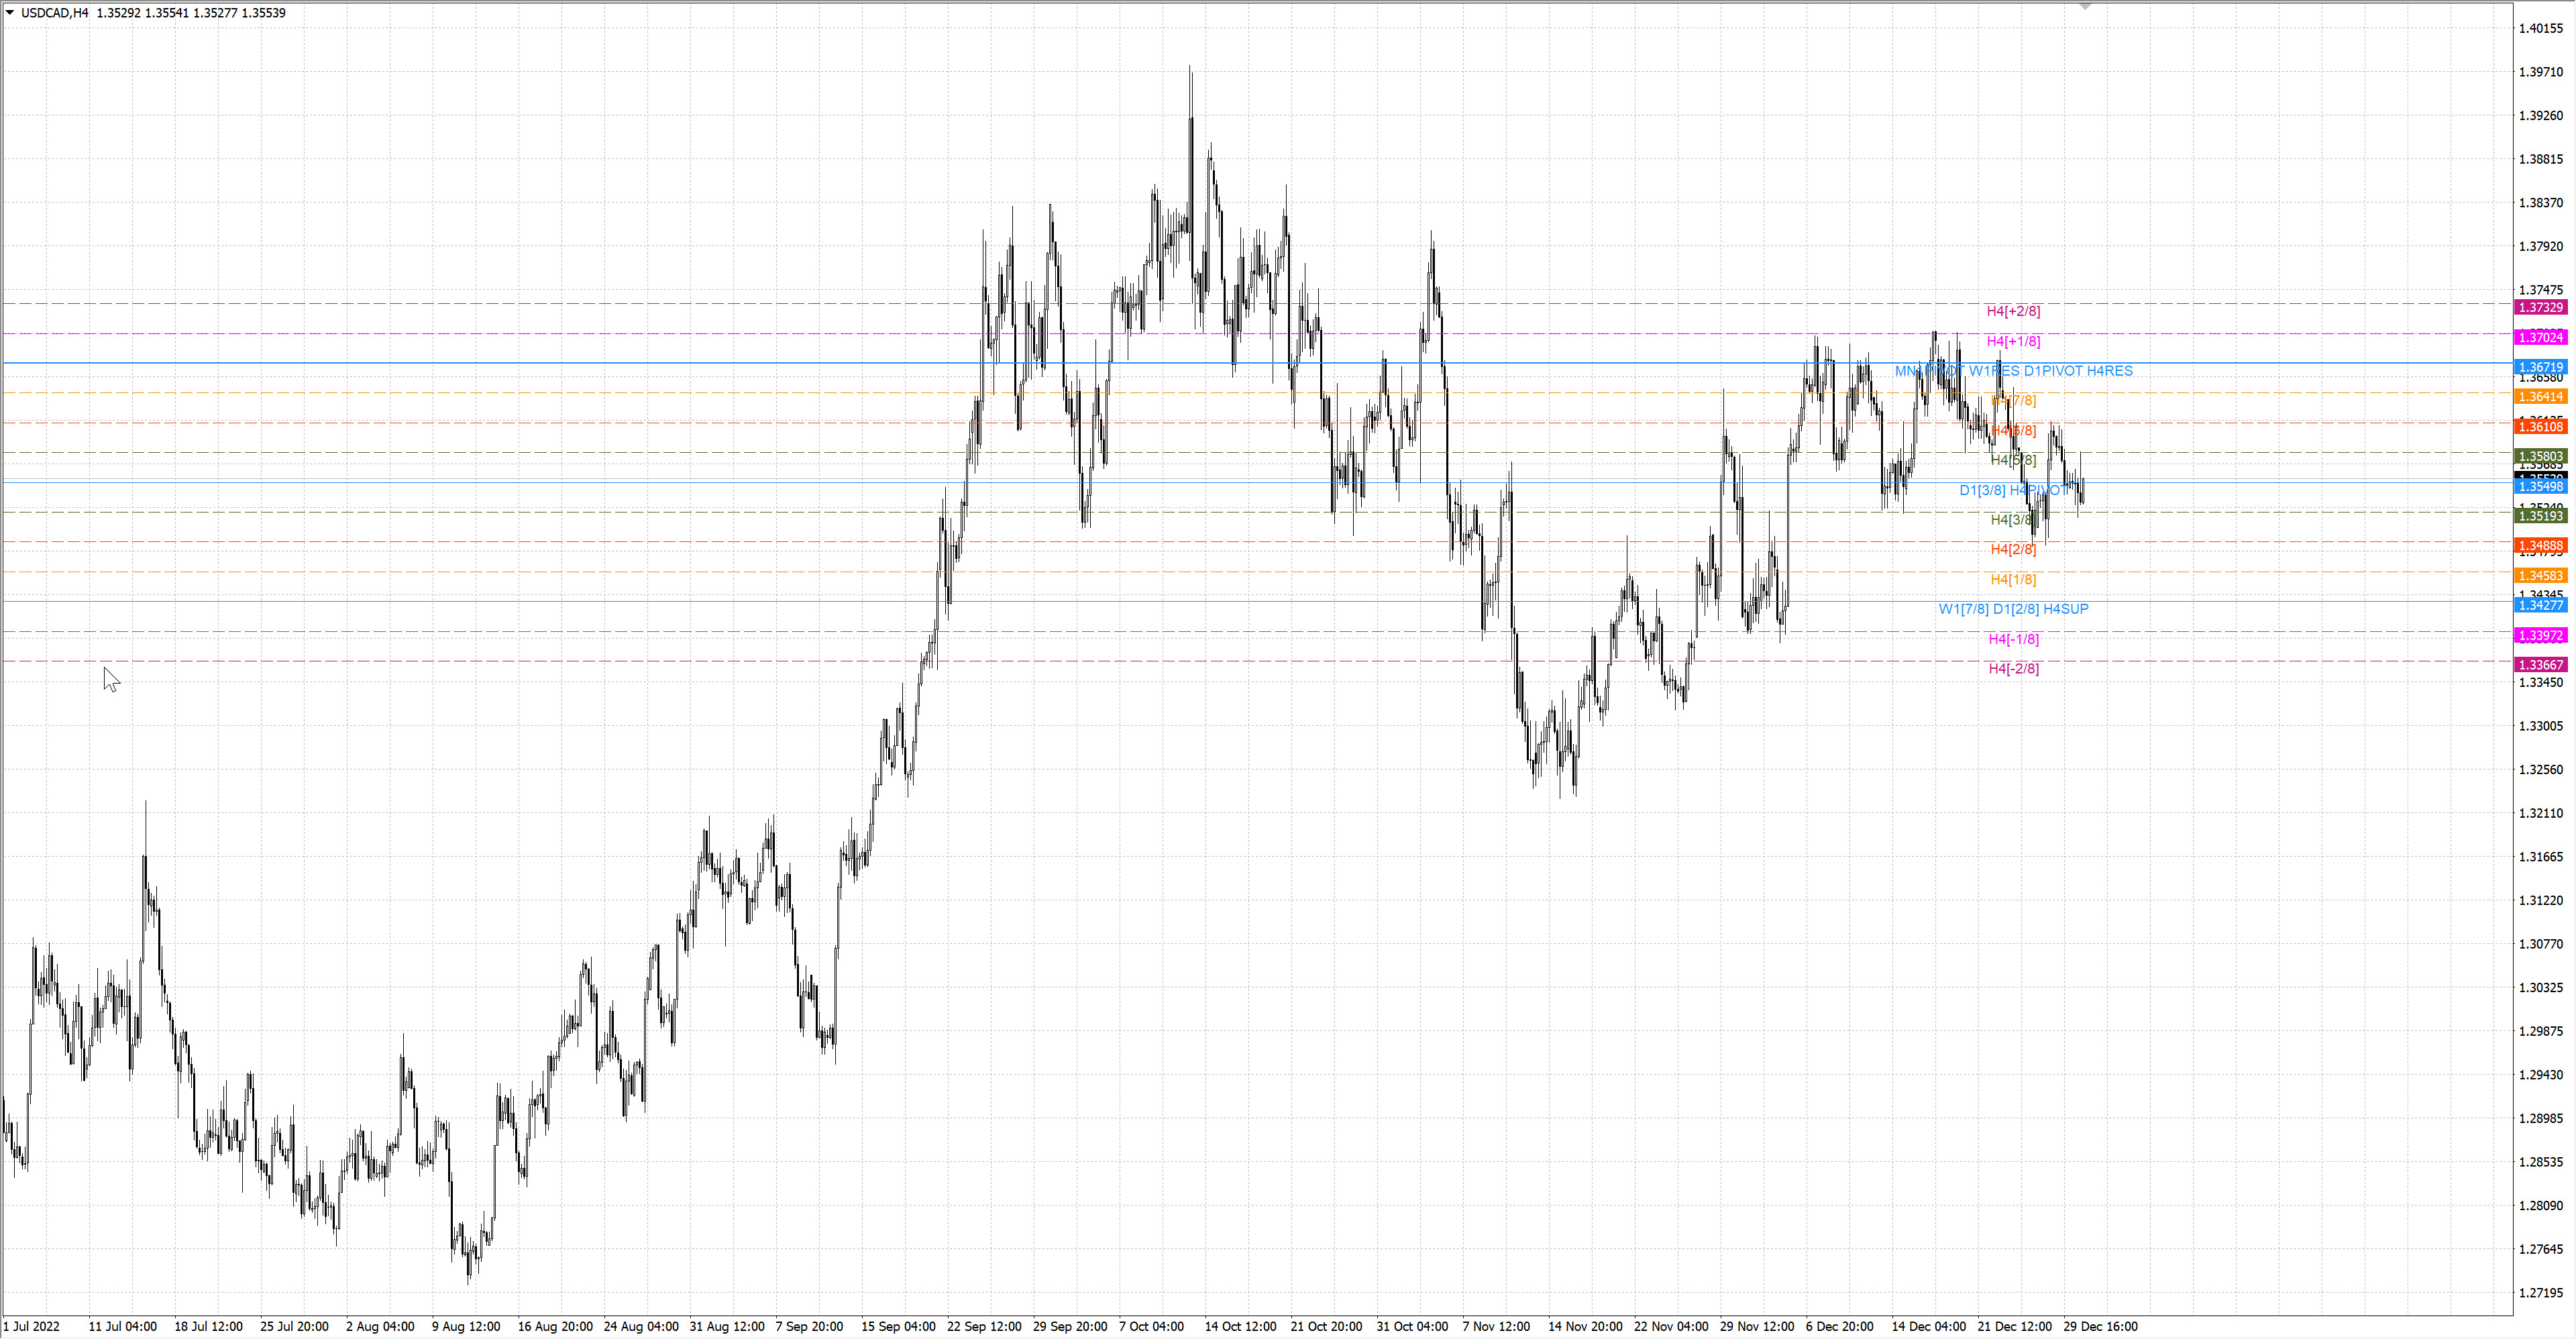This screenshot has height=1339, width=2576.
Task: Click the 11 Jul 04:00 time label
Action: [x=122, y=1327]
